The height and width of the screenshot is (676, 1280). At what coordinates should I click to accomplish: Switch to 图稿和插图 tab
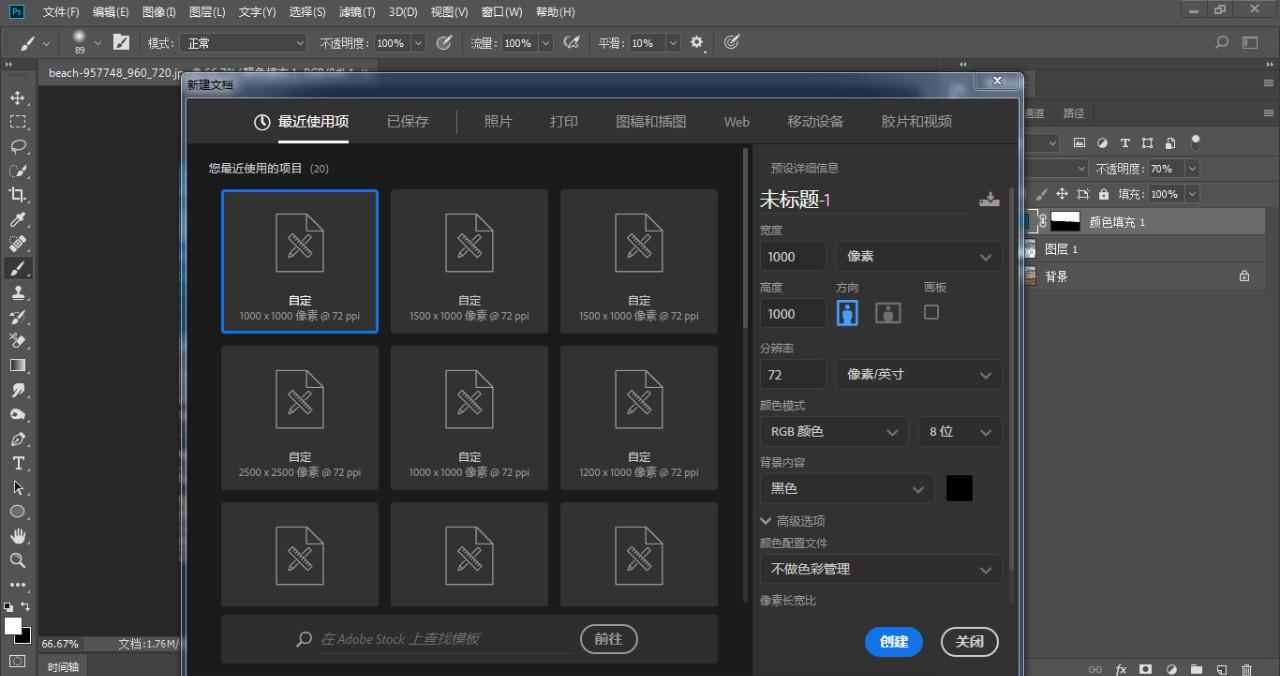click(651, 121)
